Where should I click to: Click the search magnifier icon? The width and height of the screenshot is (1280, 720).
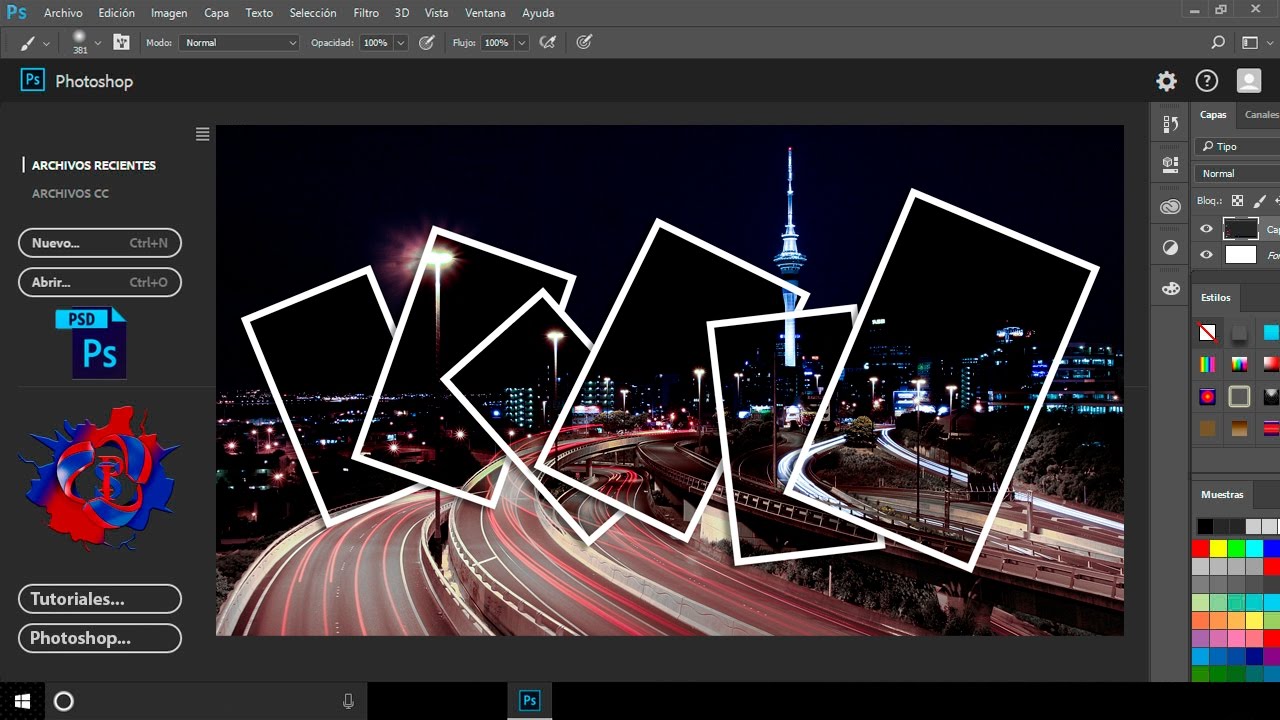pos(1218,43)
